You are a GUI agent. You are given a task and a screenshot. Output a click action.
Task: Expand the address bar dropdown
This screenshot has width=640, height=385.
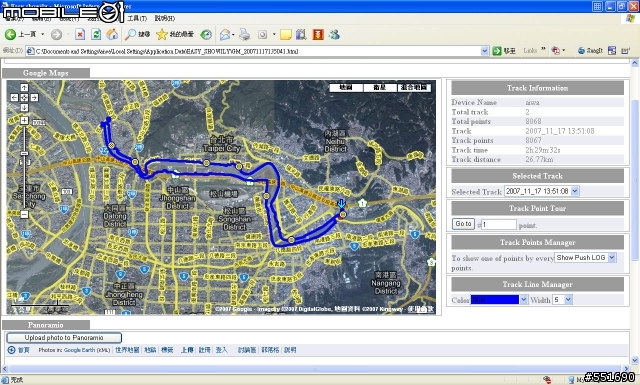coord(484,51)
